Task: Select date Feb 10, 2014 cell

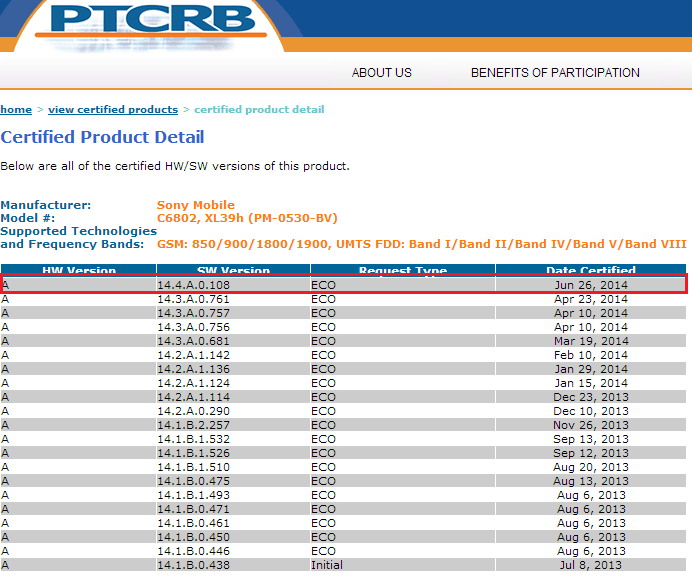Action: (x=591, y=355)
